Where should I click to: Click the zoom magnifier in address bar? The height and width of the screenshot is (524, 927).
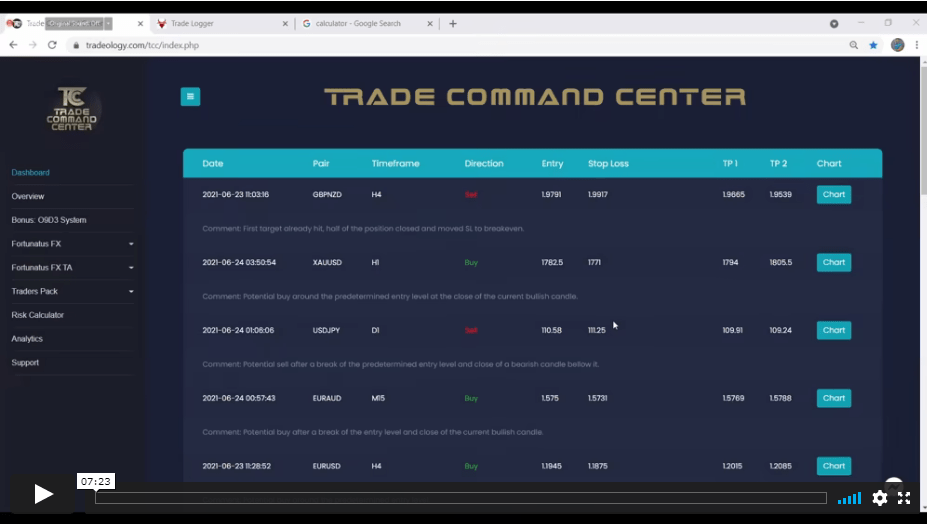click(853, 45)
